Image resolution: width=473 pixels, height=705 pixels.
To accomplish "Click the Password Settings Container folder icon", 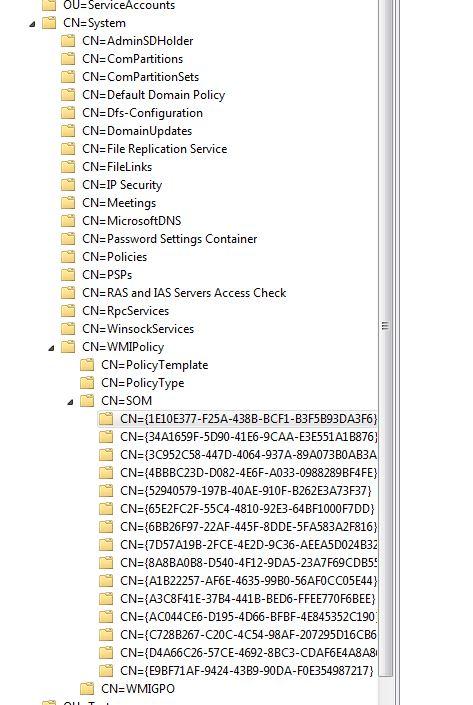I will click(68, 239).
